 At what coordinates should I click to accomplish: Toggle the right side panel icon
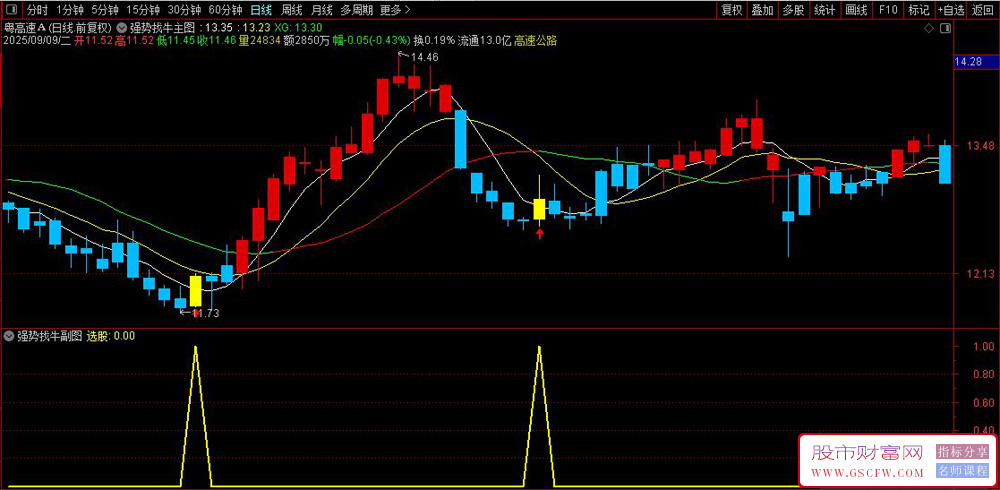pyautogui.click(x=945, y=28)
